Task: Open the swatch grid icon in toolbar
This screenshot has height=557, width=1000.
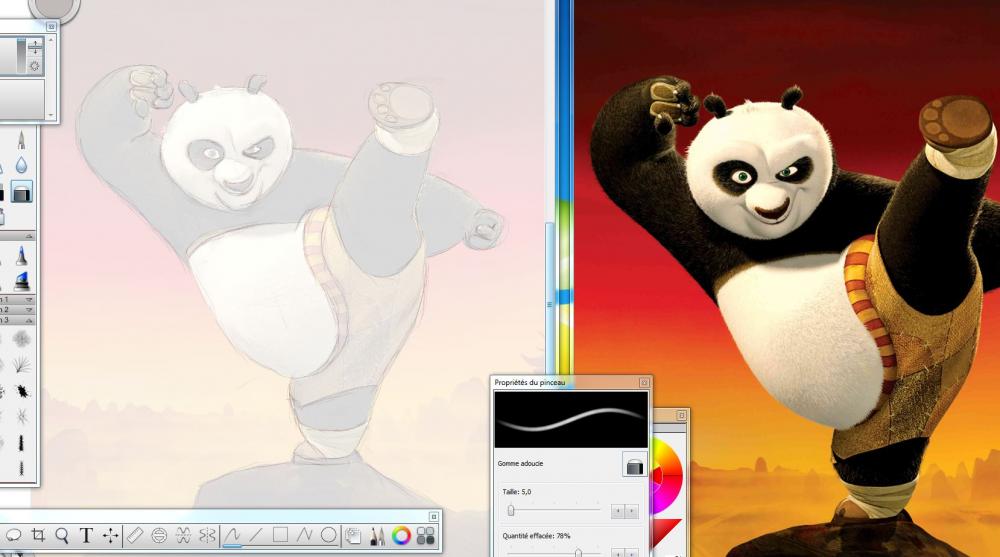Action: pyautogui.click(x=425, y=535)
